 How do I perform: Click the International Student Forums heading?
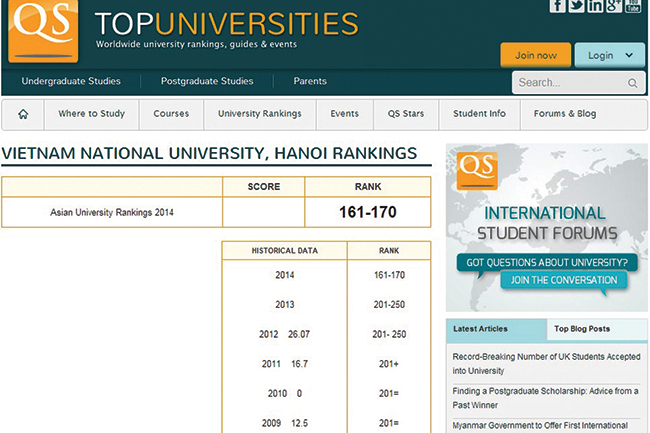[547, 223]
